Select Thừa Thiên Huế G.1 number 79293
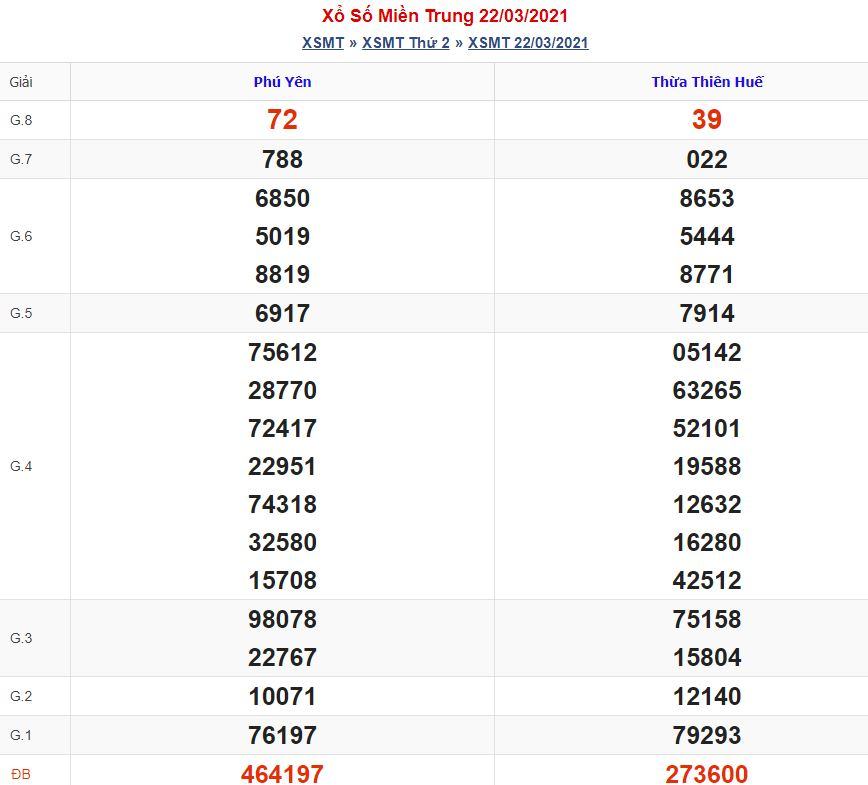This screenshot has height=785, width=868. (707, 735)
